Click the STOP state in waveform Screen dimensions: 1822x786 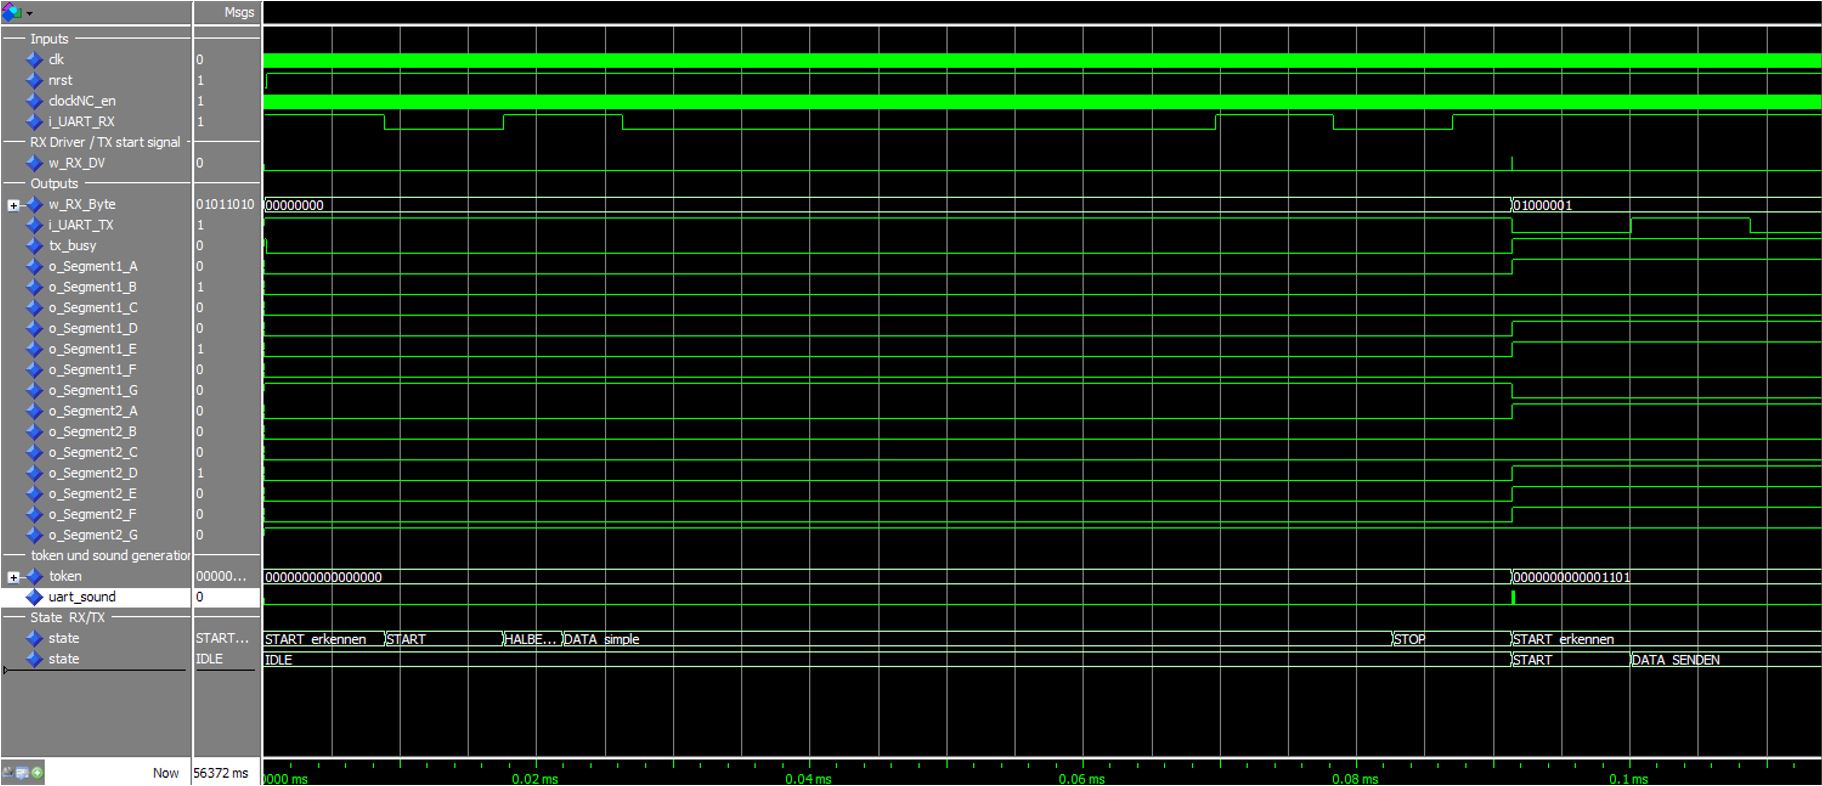point(1410,639)
